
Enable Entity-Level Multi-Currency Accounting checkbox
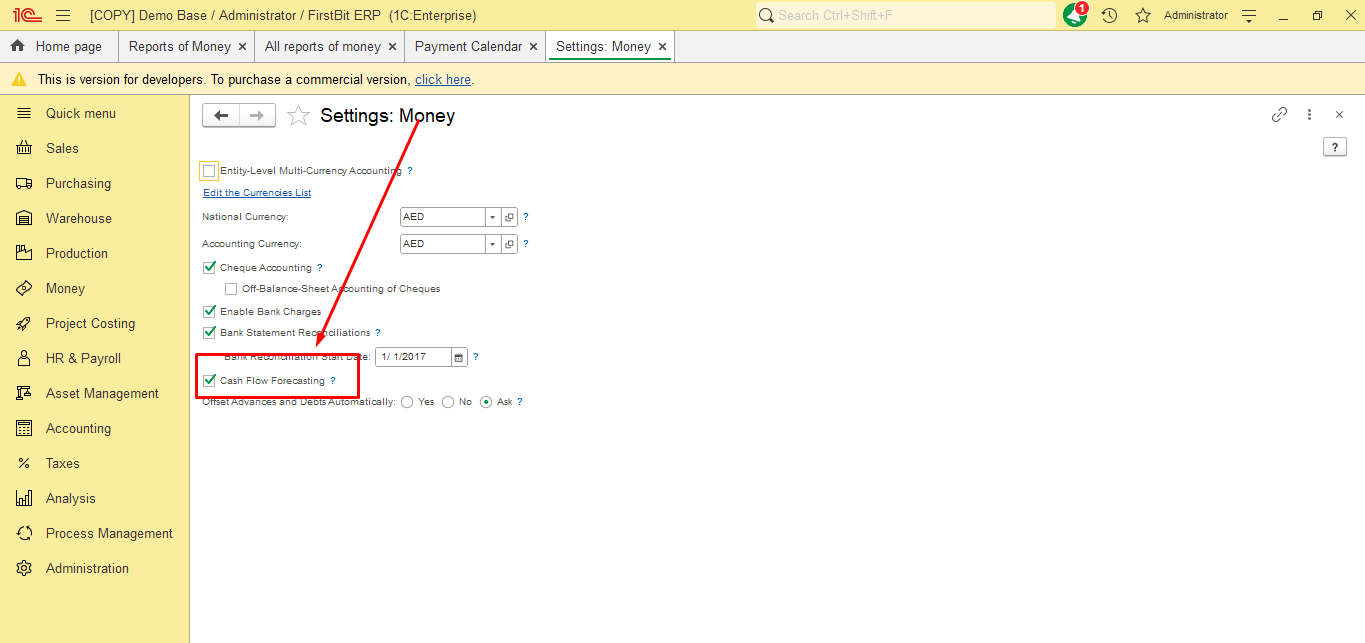click(209, 171)
